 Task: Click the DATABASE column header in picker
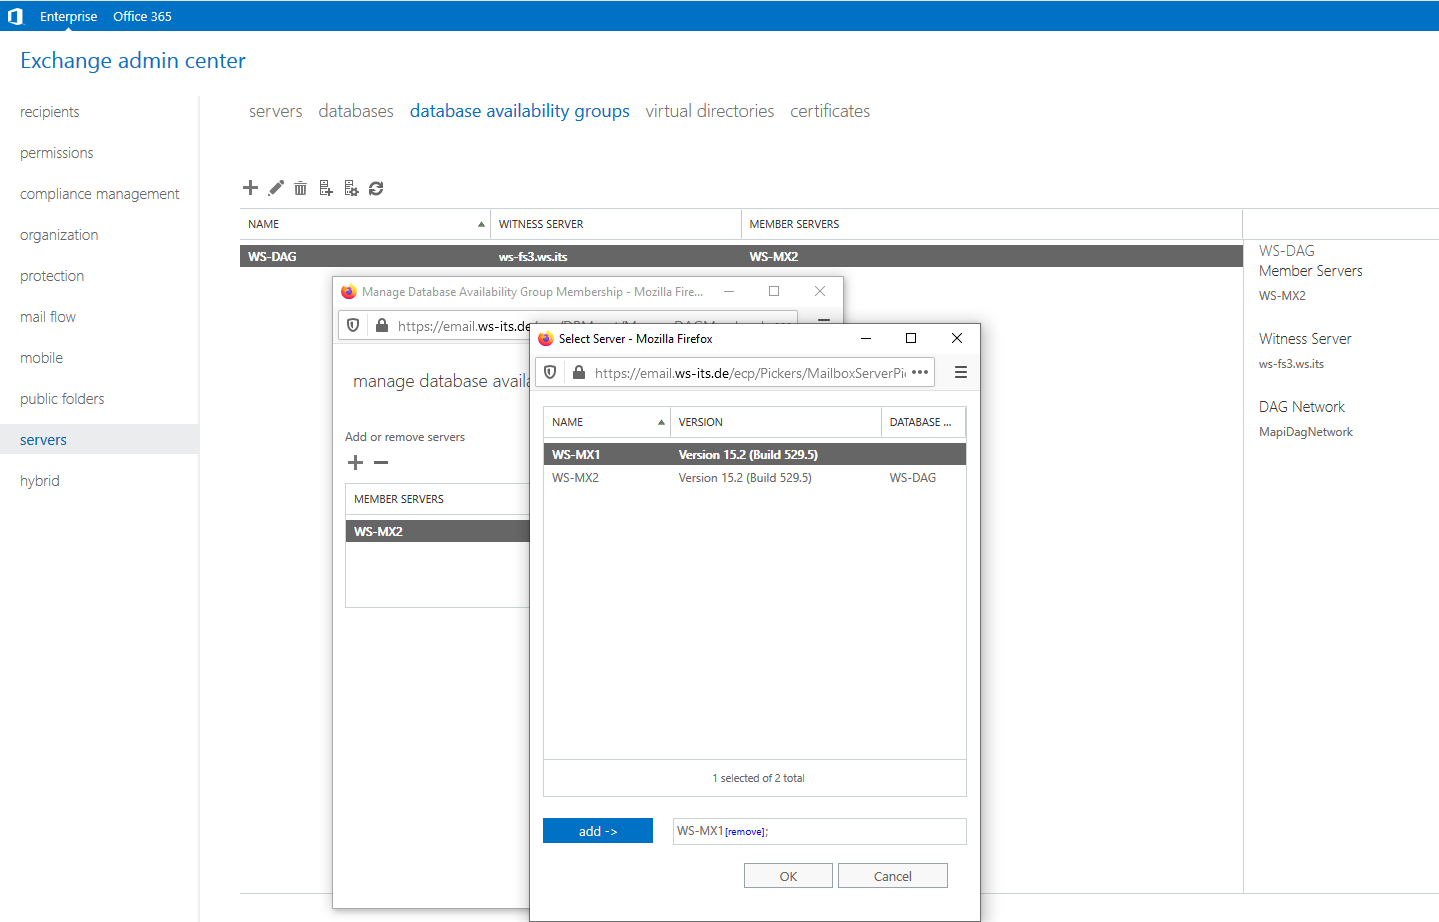pos(923,422)
